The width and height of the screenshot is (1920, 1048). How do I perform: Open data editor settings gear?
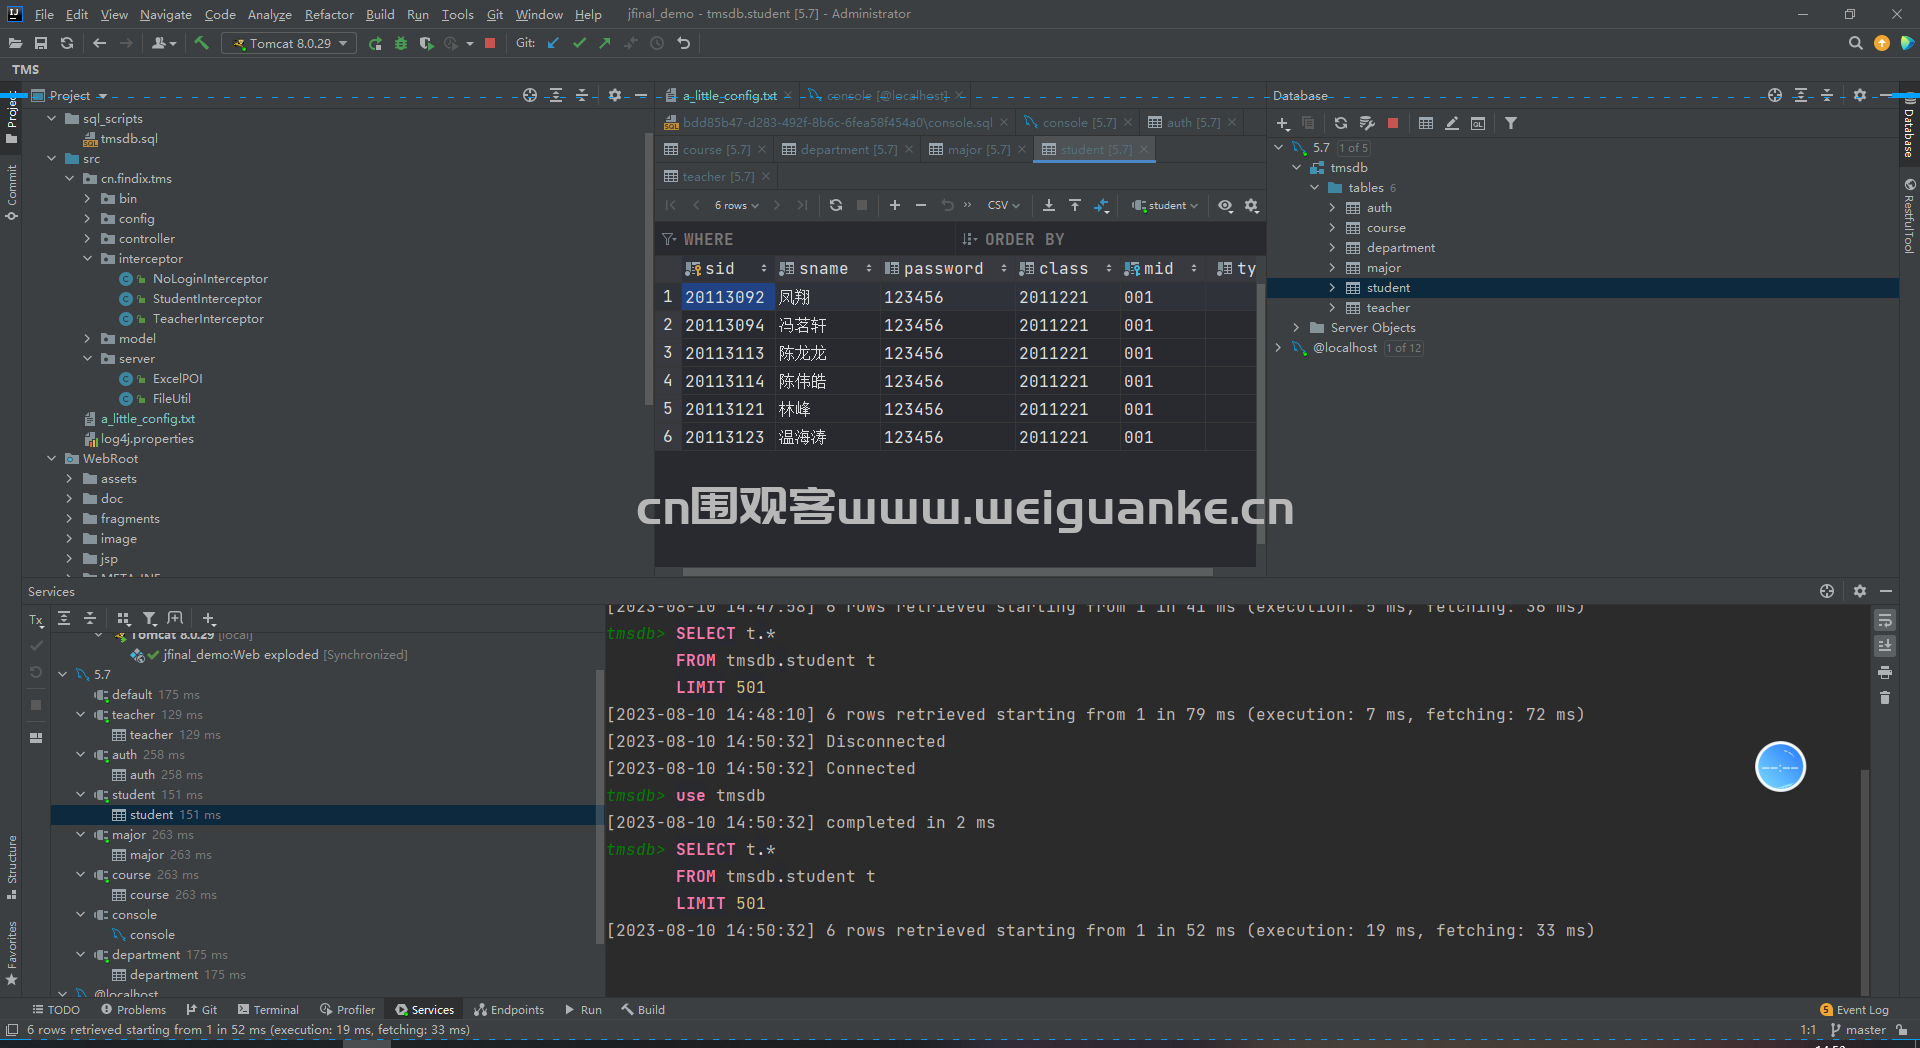click(x=1251, y=205)
